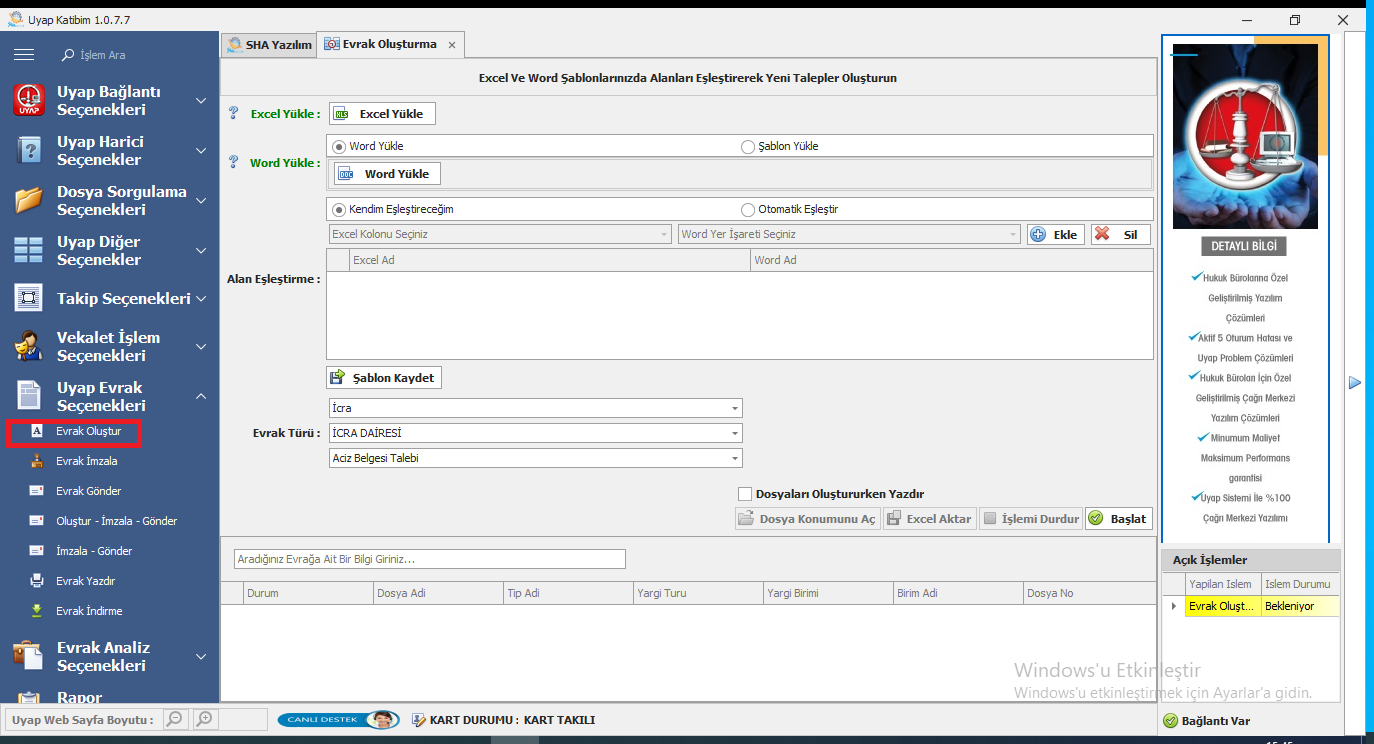Click the Uyap Diğer Seçenekler grid icon
1374x744 pixels.
(x=29, y=250)
